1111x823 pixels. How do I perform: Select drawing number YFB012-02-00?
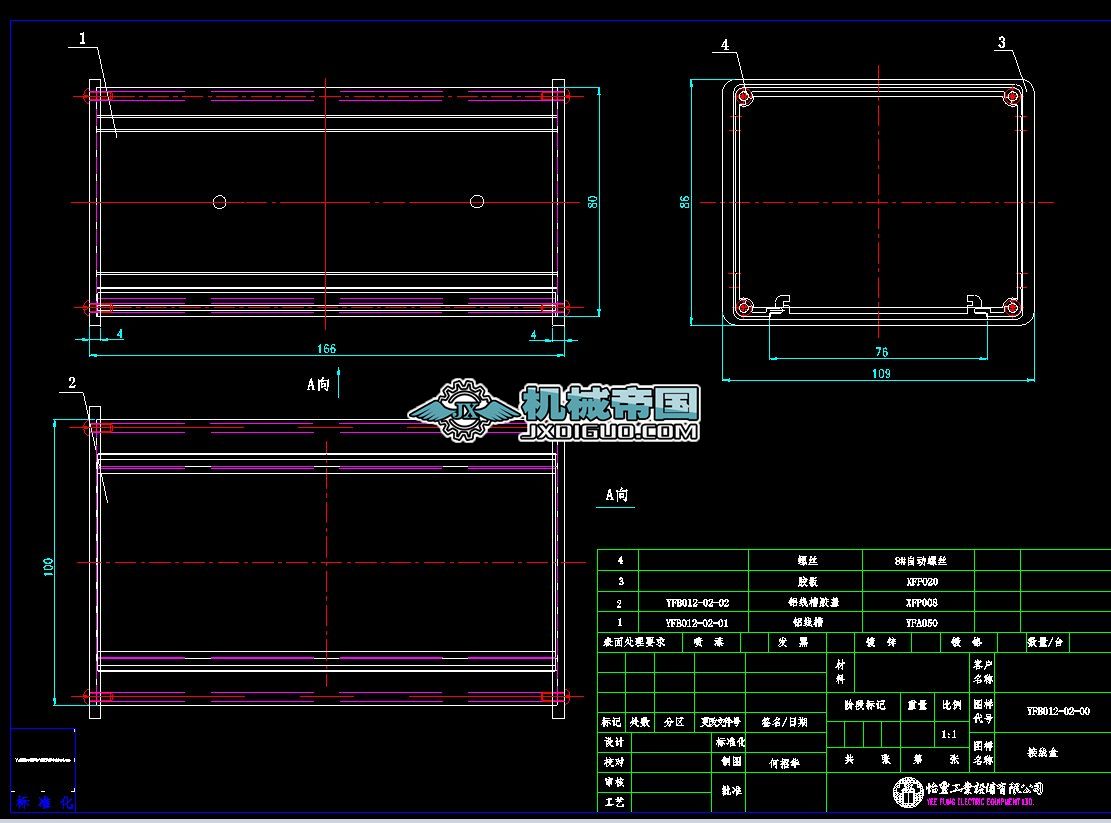[1058, 711]
